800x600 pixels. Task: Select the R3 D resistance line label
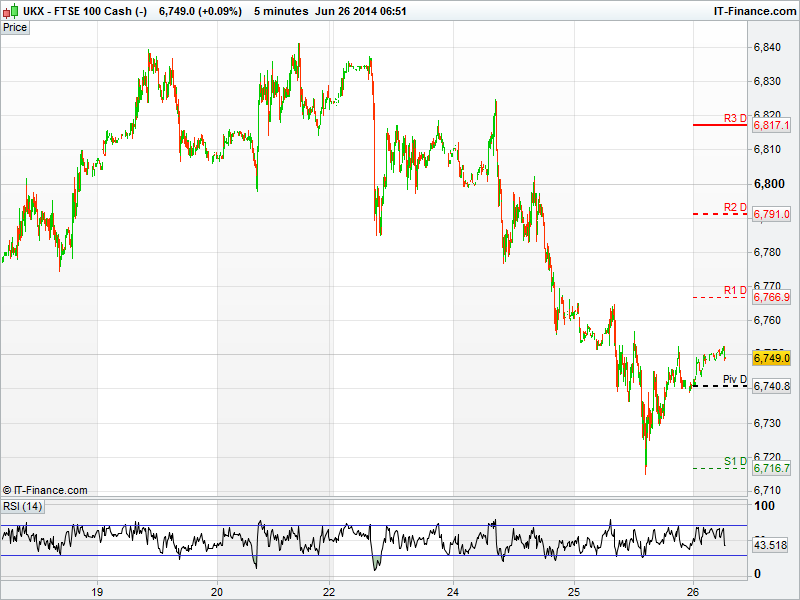pyautogui.click(x=735, y=118)
